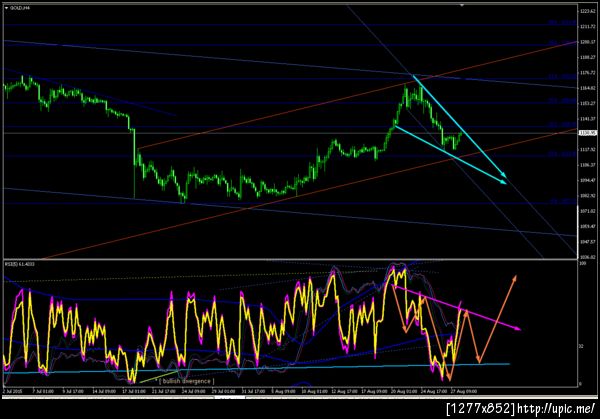Click the RSI indicator label in the lower pane
The width and height of the screenshot is (600, 419).
click(19, 264)
